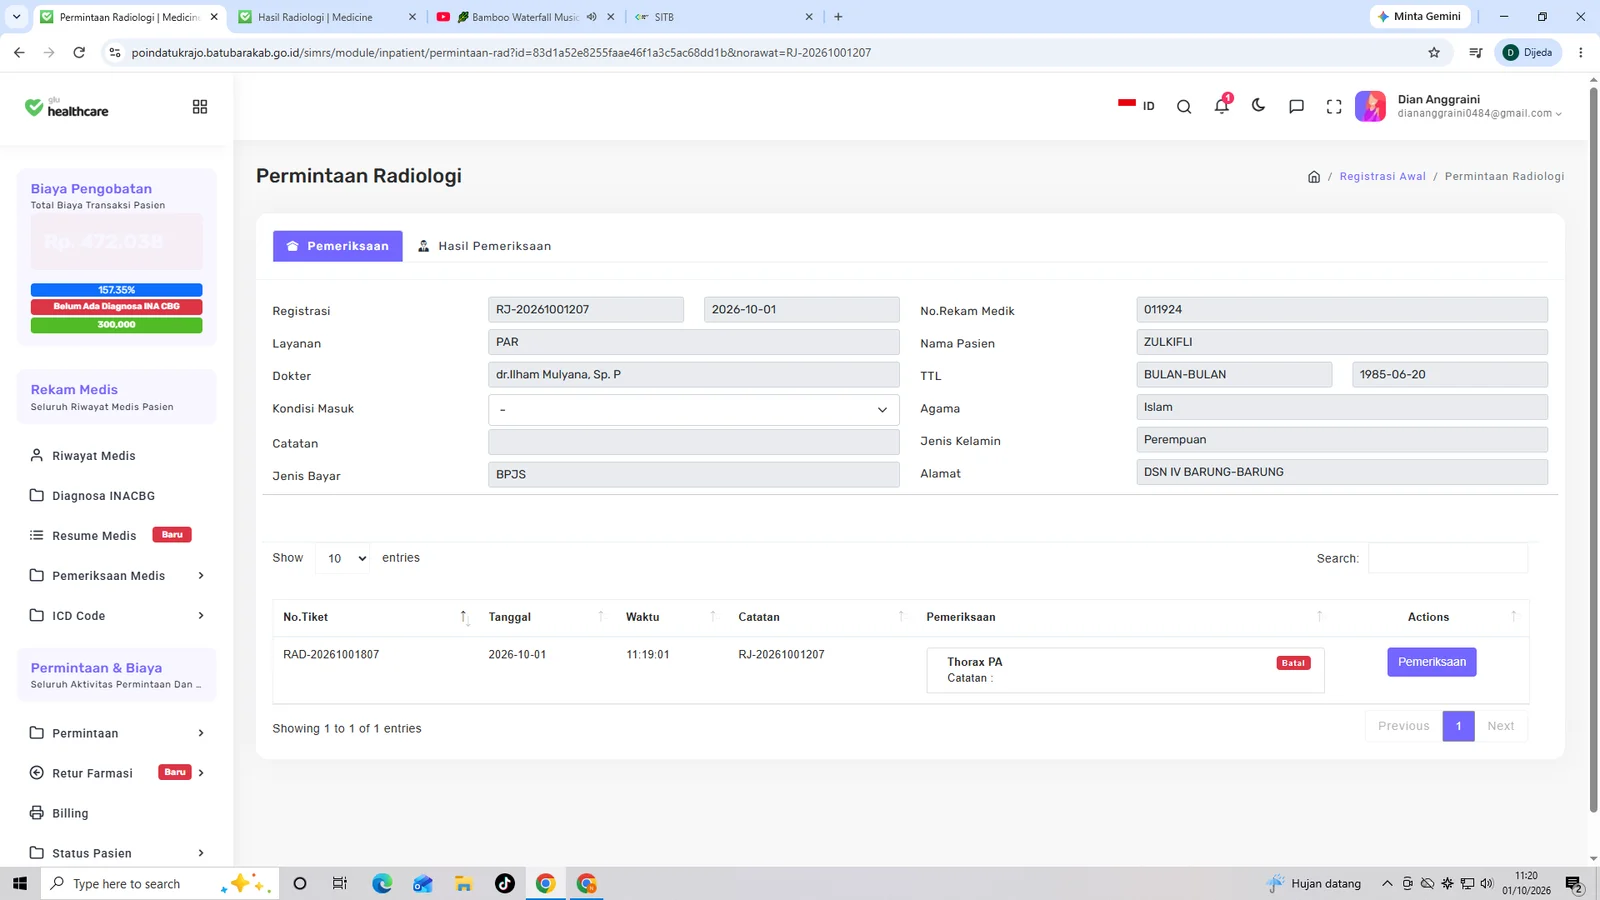Open the notifications bell icon
This screenshot has height=900, width=1600.
[1222, 106]
